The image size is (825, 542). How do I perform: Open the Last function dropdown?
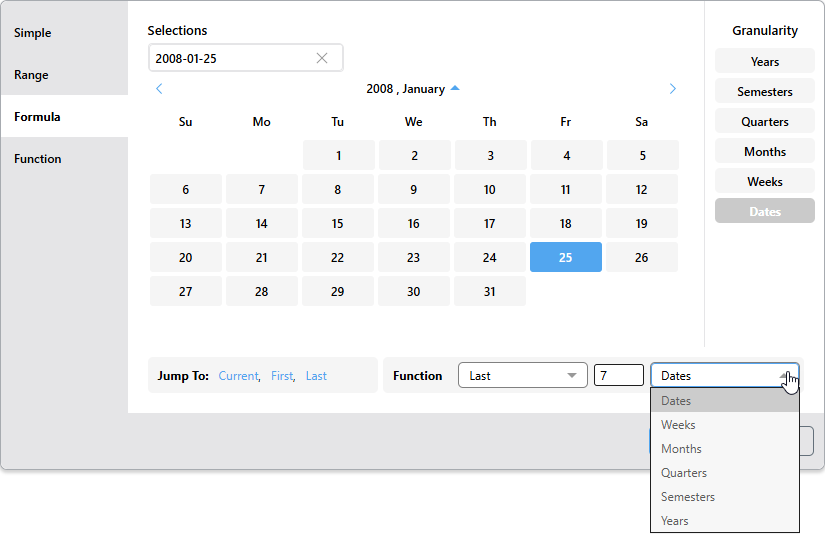[522, 376]
